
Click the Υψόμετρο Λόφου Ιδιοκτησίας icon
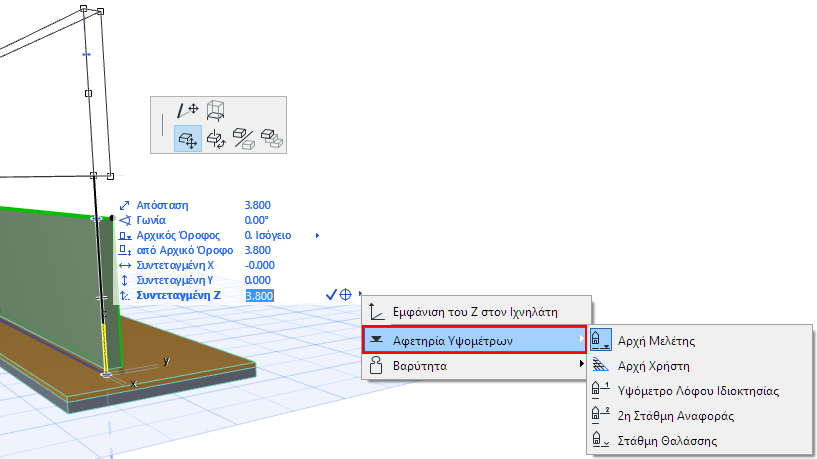tap(600, 389)
